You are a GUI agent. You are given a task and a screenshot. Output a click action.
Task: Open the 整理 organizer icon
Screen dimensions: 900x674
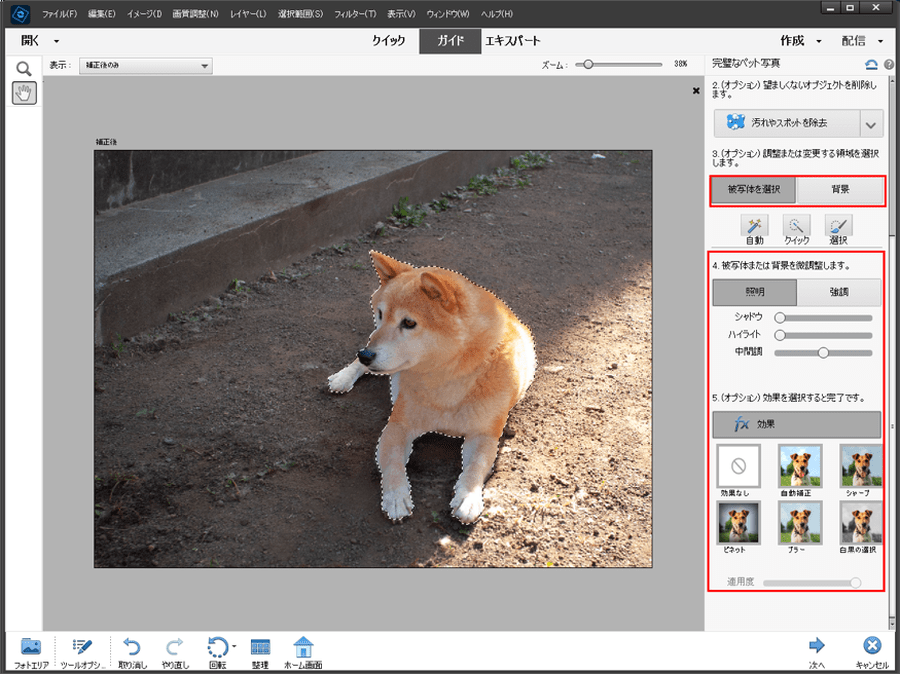260,647
